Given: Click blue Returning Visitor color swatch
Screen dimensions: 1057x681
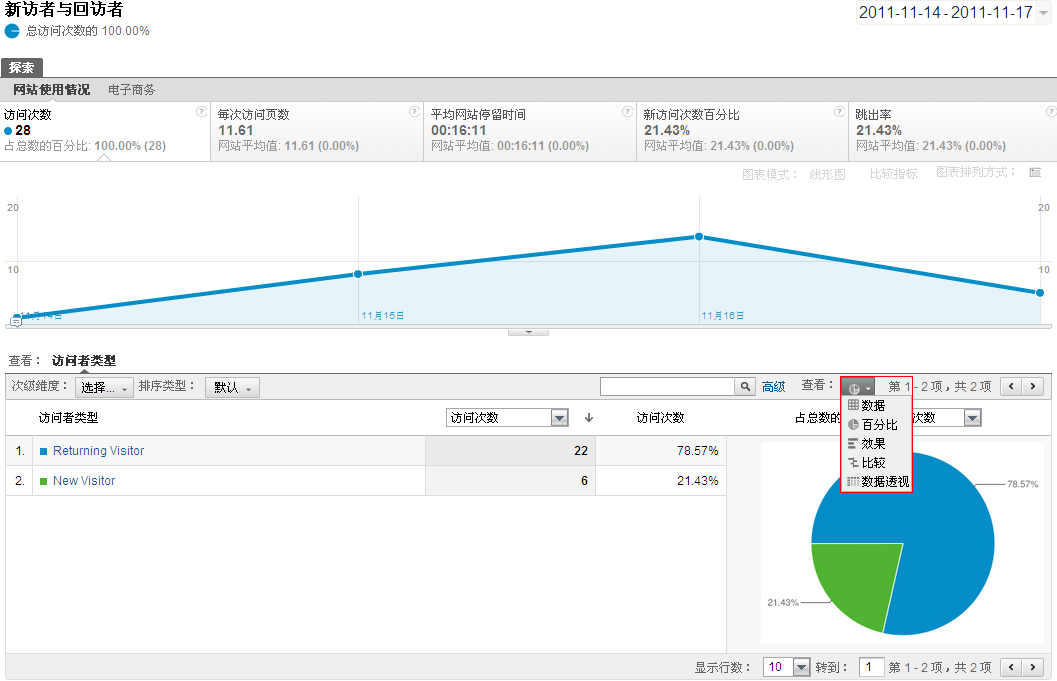Looking at the screenshot, I should [44, 451].
